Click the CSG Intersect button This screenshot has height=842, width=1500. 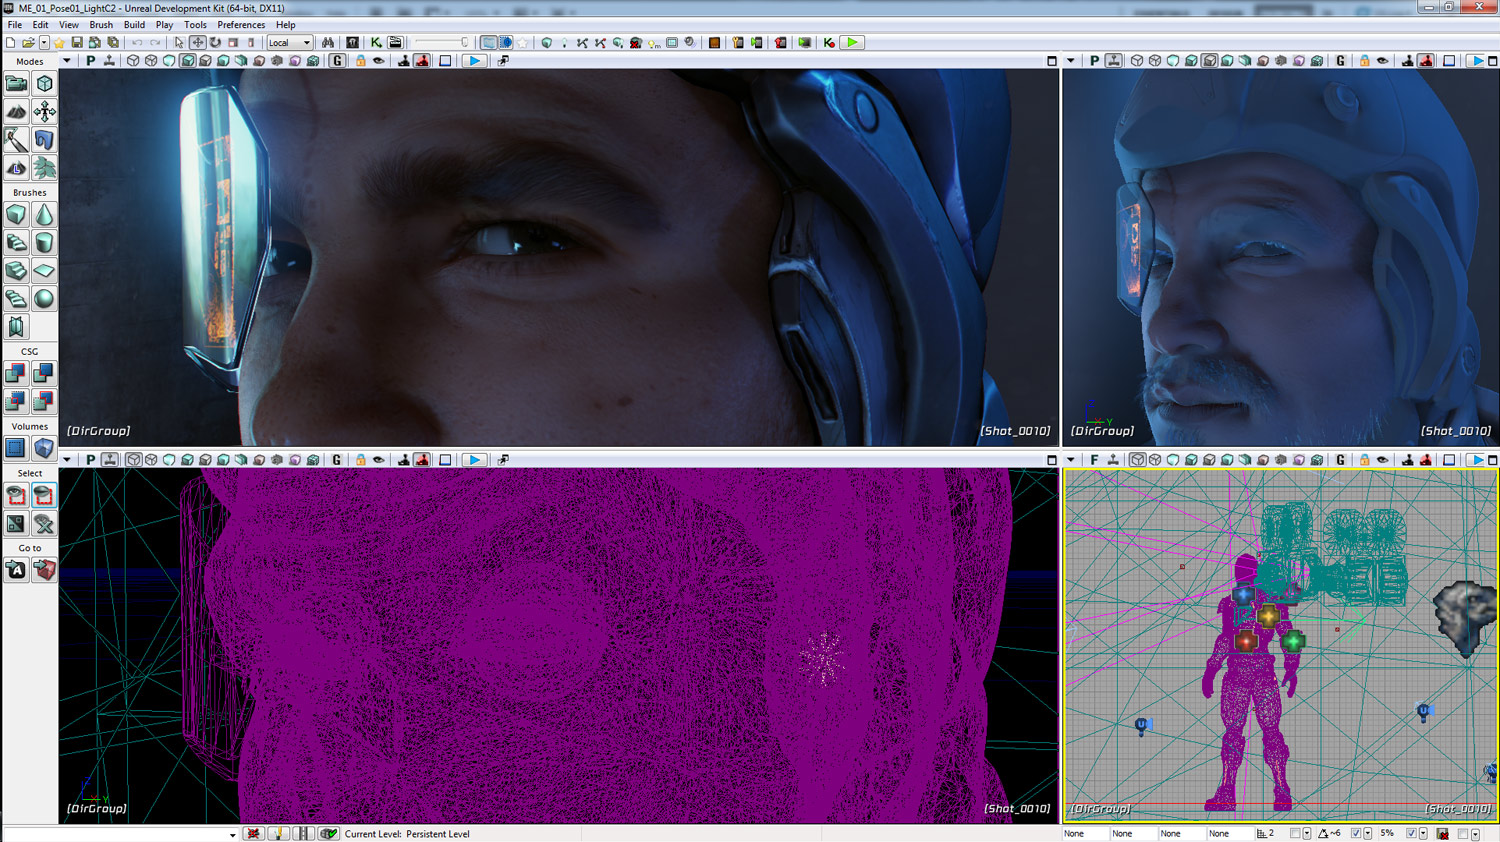point(16,402)
